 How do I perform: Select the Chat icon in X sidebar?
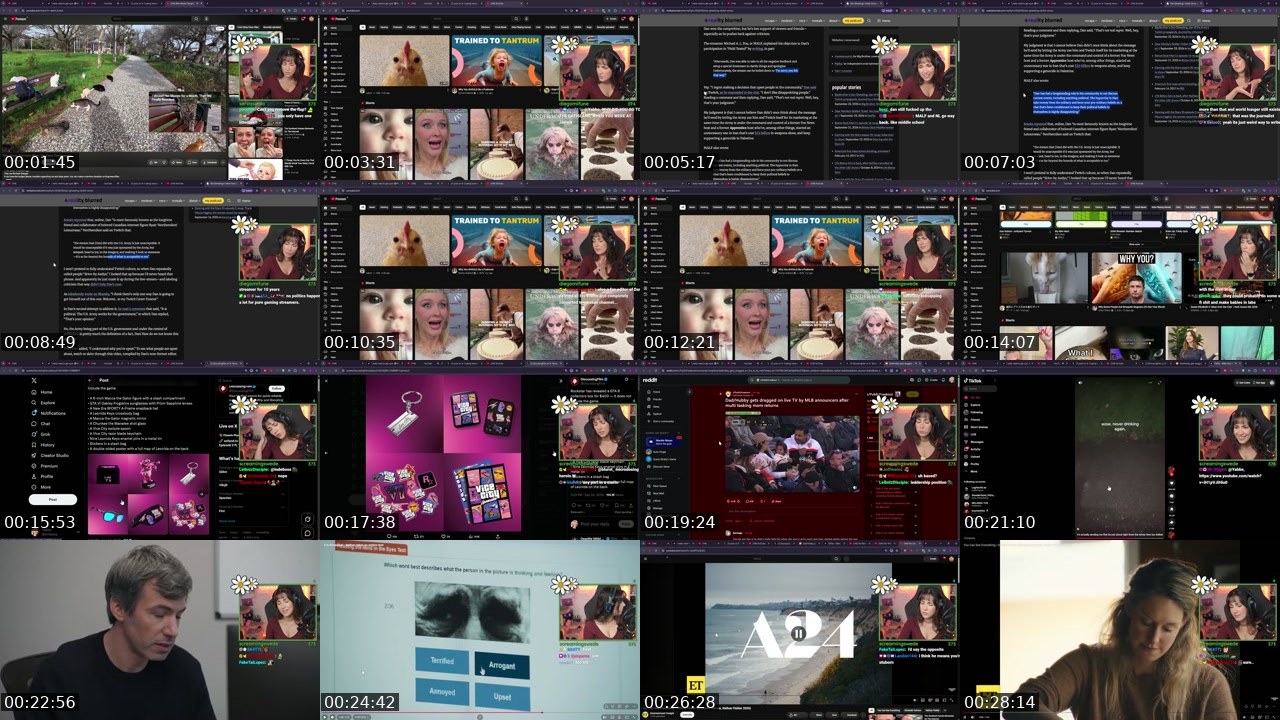(x=33, y=424)
